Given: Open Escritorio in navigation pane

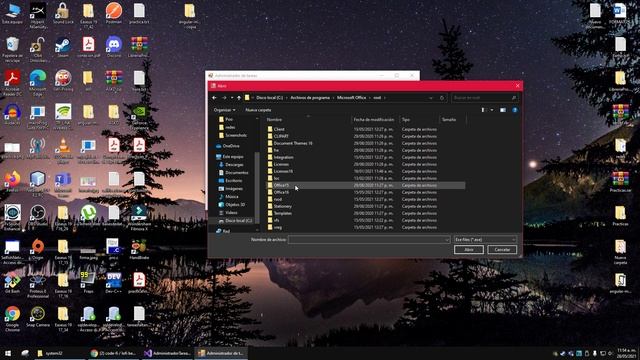Looking at the screenshot, I should tap(233, 181).
